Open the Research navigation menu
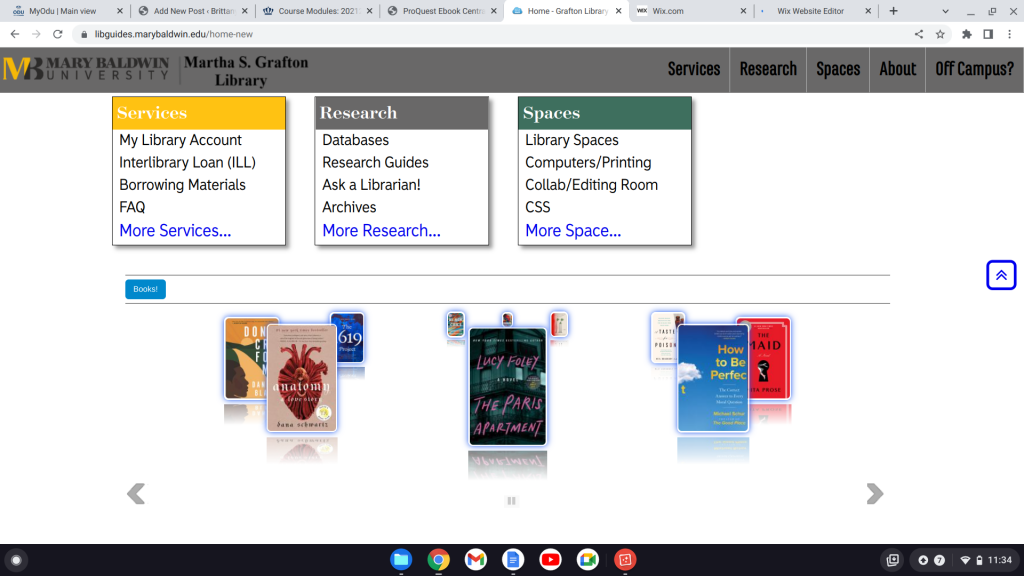The width and height of the screenshot is (1024, 576). tap(768, 69)
